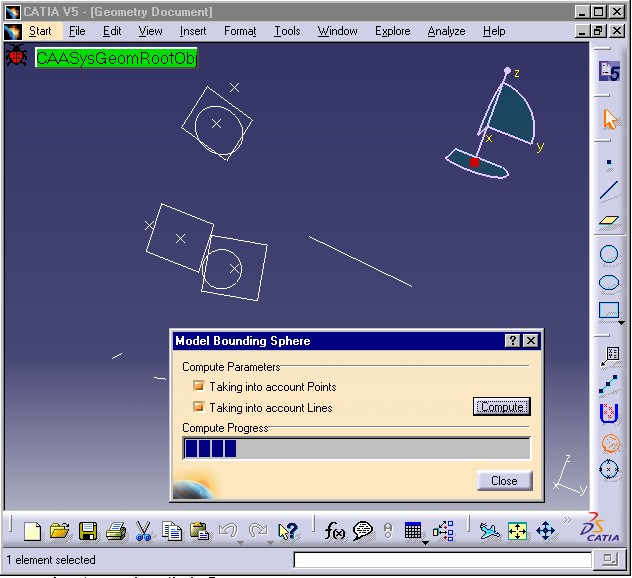The width and height of the screenshot is (632, 578).
Task: Click the fly mode airplane icon
Action: (490, 531)
